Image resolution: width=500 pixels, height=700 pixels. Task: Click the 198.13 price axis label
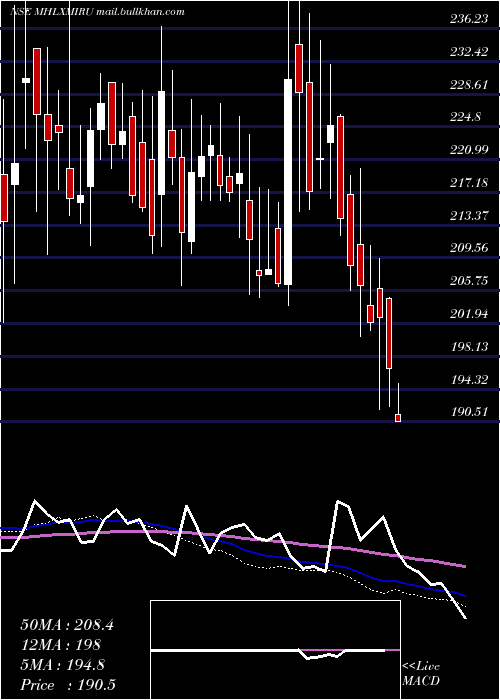tap(469, 347)
